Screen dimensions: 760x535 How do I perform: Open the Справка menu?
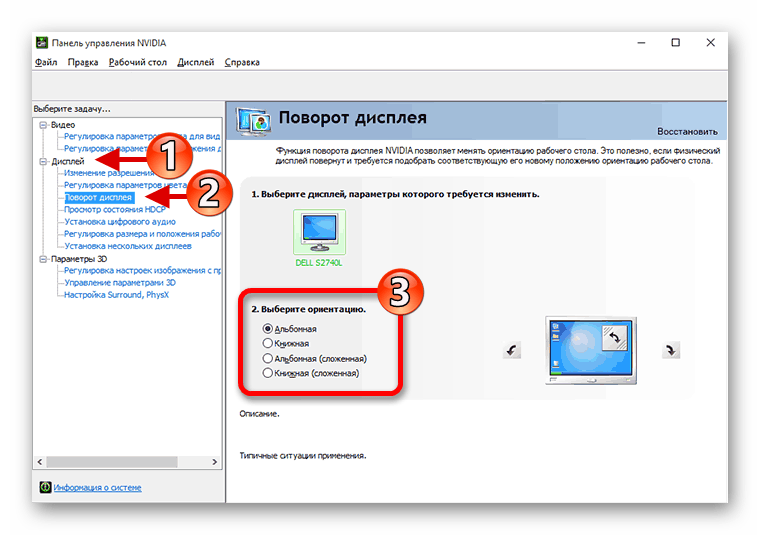click(242, 63)
